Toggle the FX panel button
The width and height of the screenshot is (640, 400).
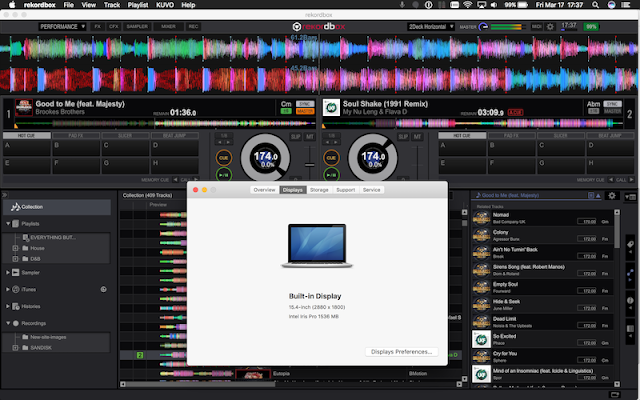[x=97, y=27]
